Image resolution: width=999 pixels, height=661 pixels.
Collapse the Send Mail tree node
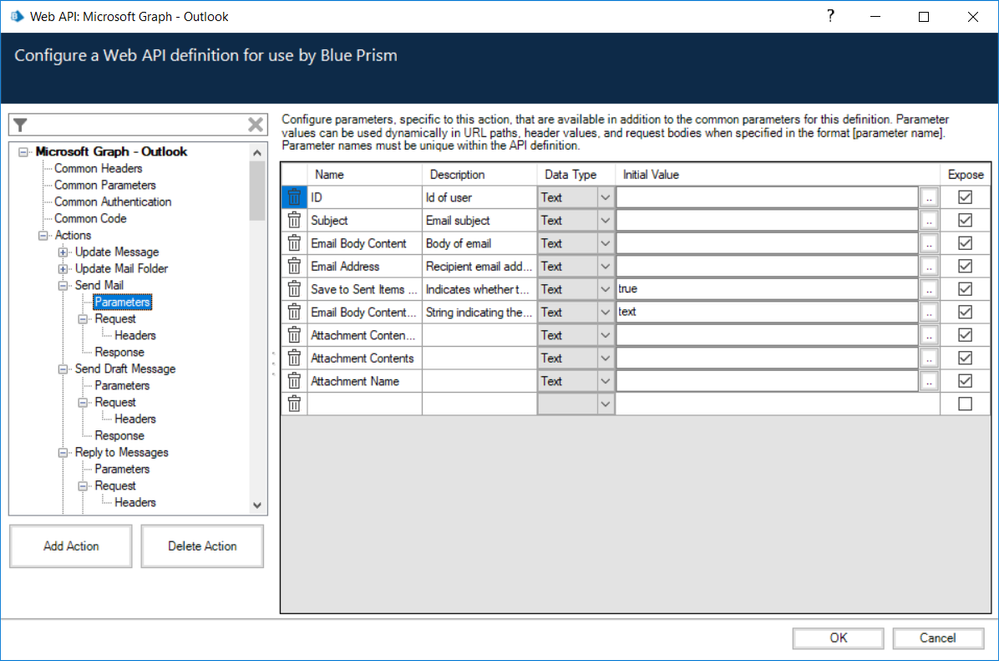point(64,286)
